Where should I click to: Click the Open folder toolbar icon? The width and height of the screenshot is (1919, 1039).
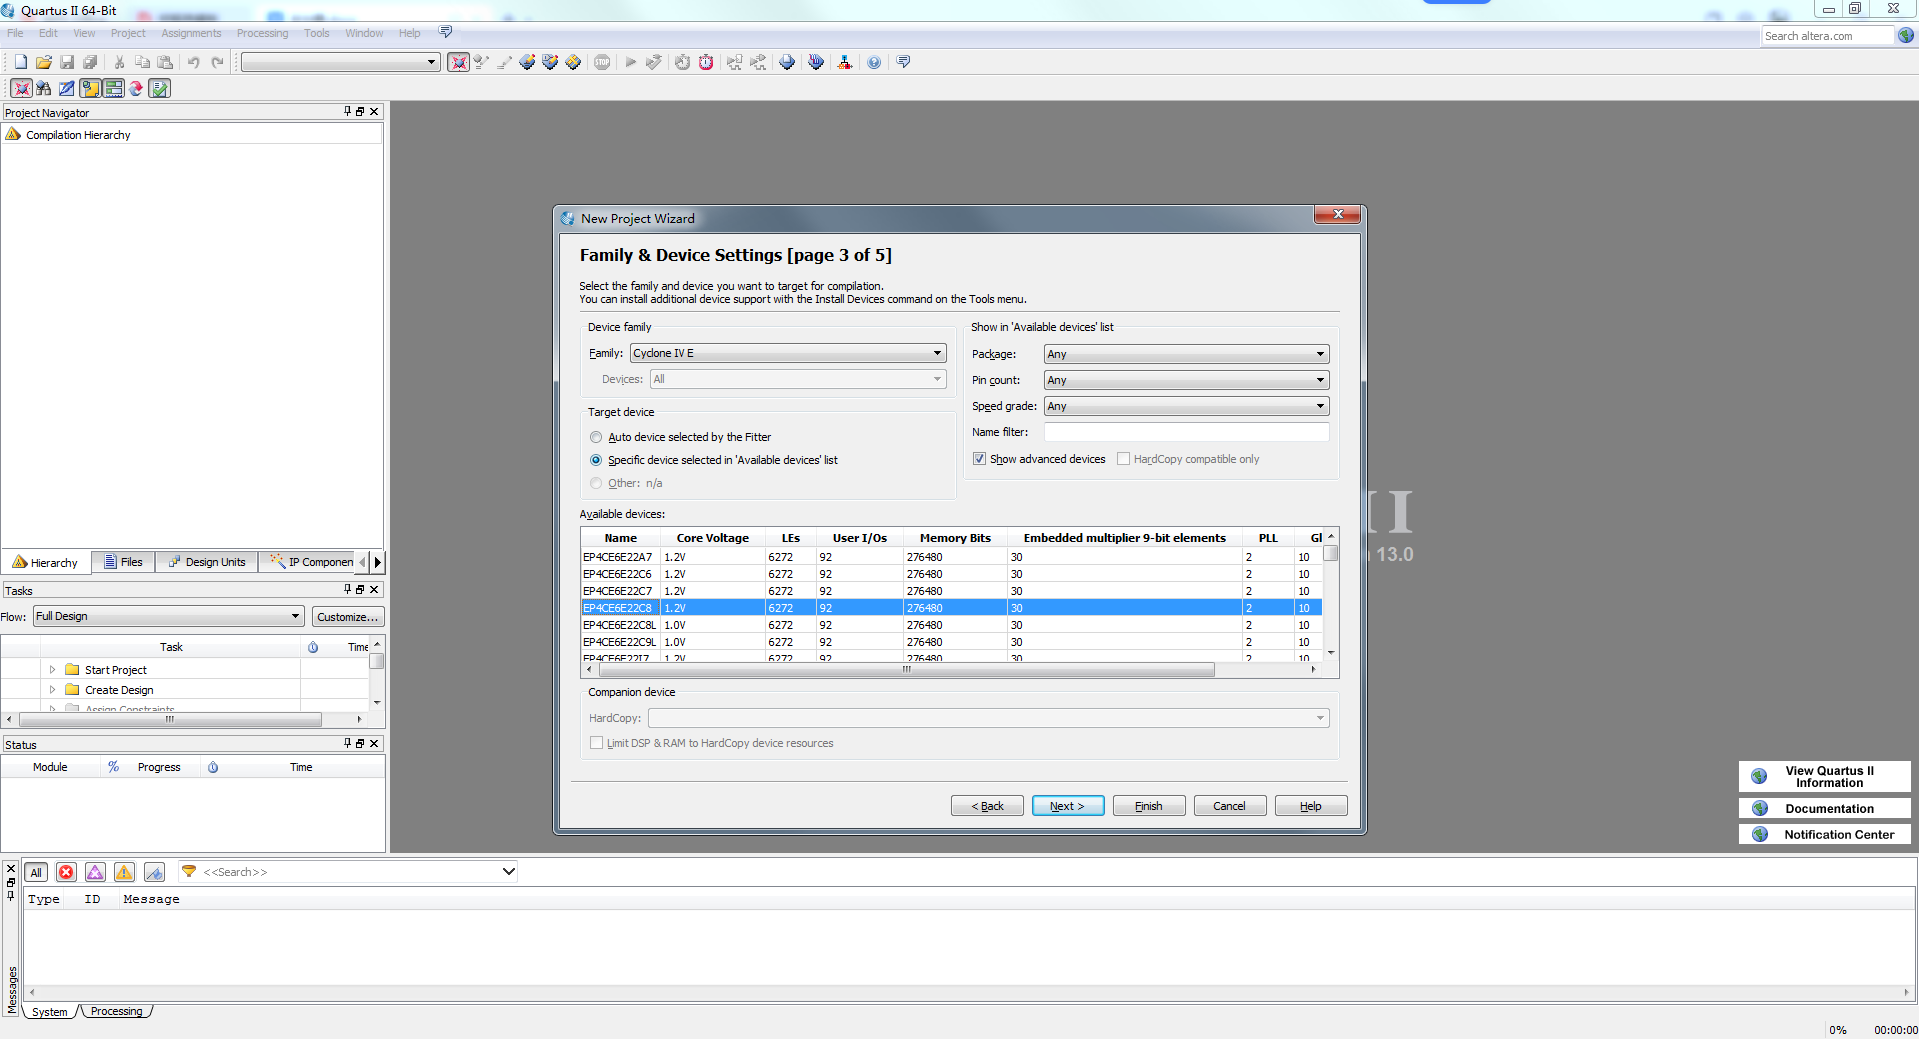click(x=44, y=62)
